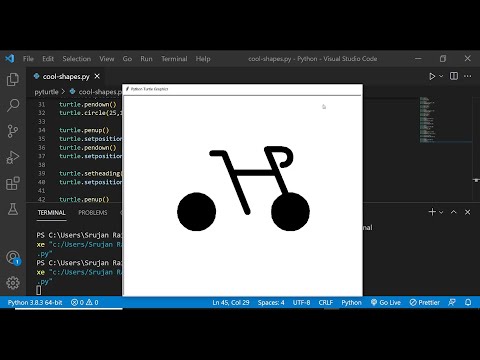Create a new terminal with plus icon
The width and height of the screenshot is (480, 360).
(x=432, y=212)
